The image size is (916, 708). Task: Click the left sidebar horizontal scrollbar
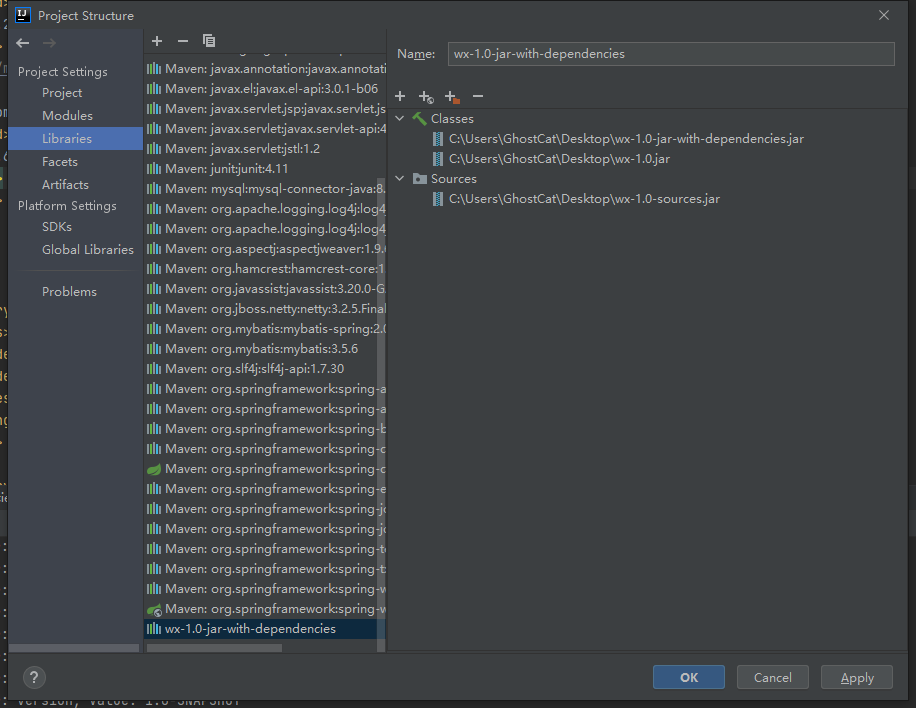pyautogui.click(x=74, y=648)
